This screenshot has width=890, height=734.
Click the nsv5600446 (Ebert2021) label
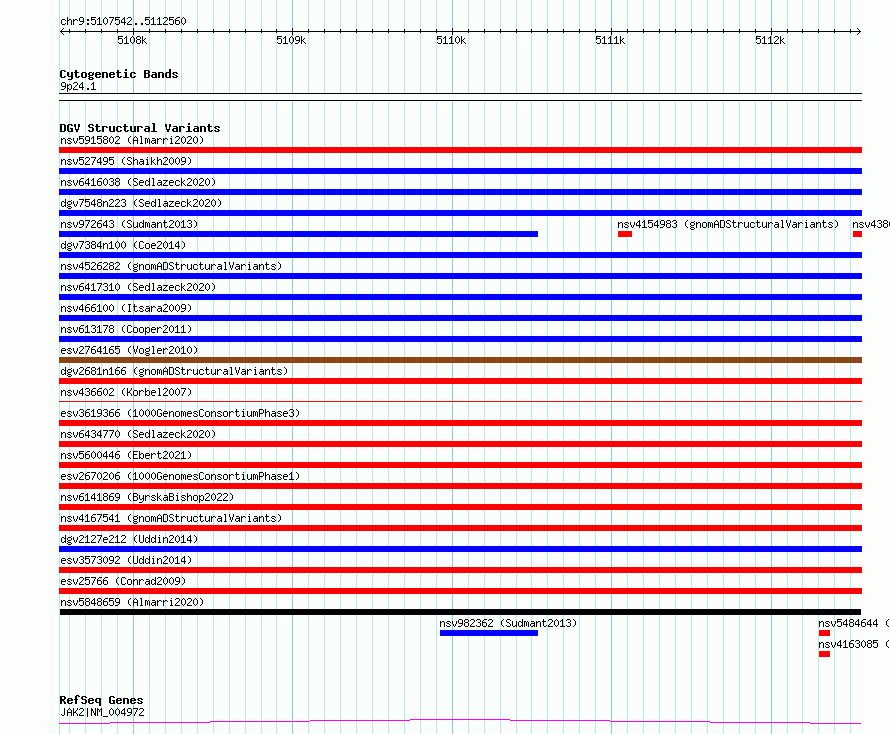[126, 455]
